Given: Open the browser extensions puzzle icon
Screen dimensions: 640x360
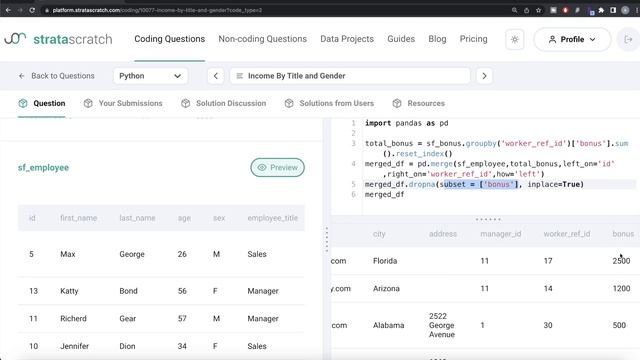Looking at the screenshot, I should (601, 10).
